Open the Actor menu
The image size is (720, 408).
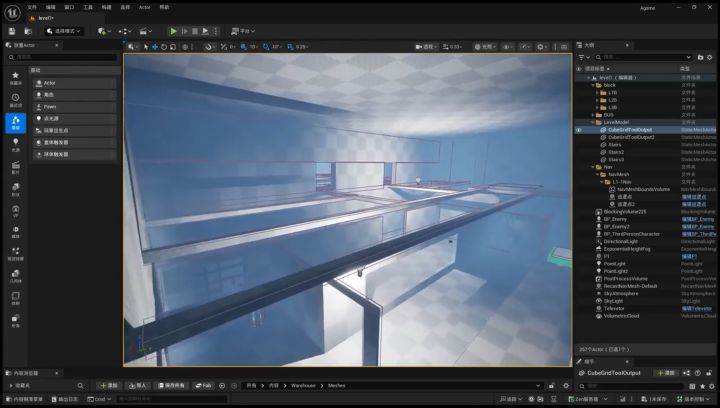coord(145,7)
